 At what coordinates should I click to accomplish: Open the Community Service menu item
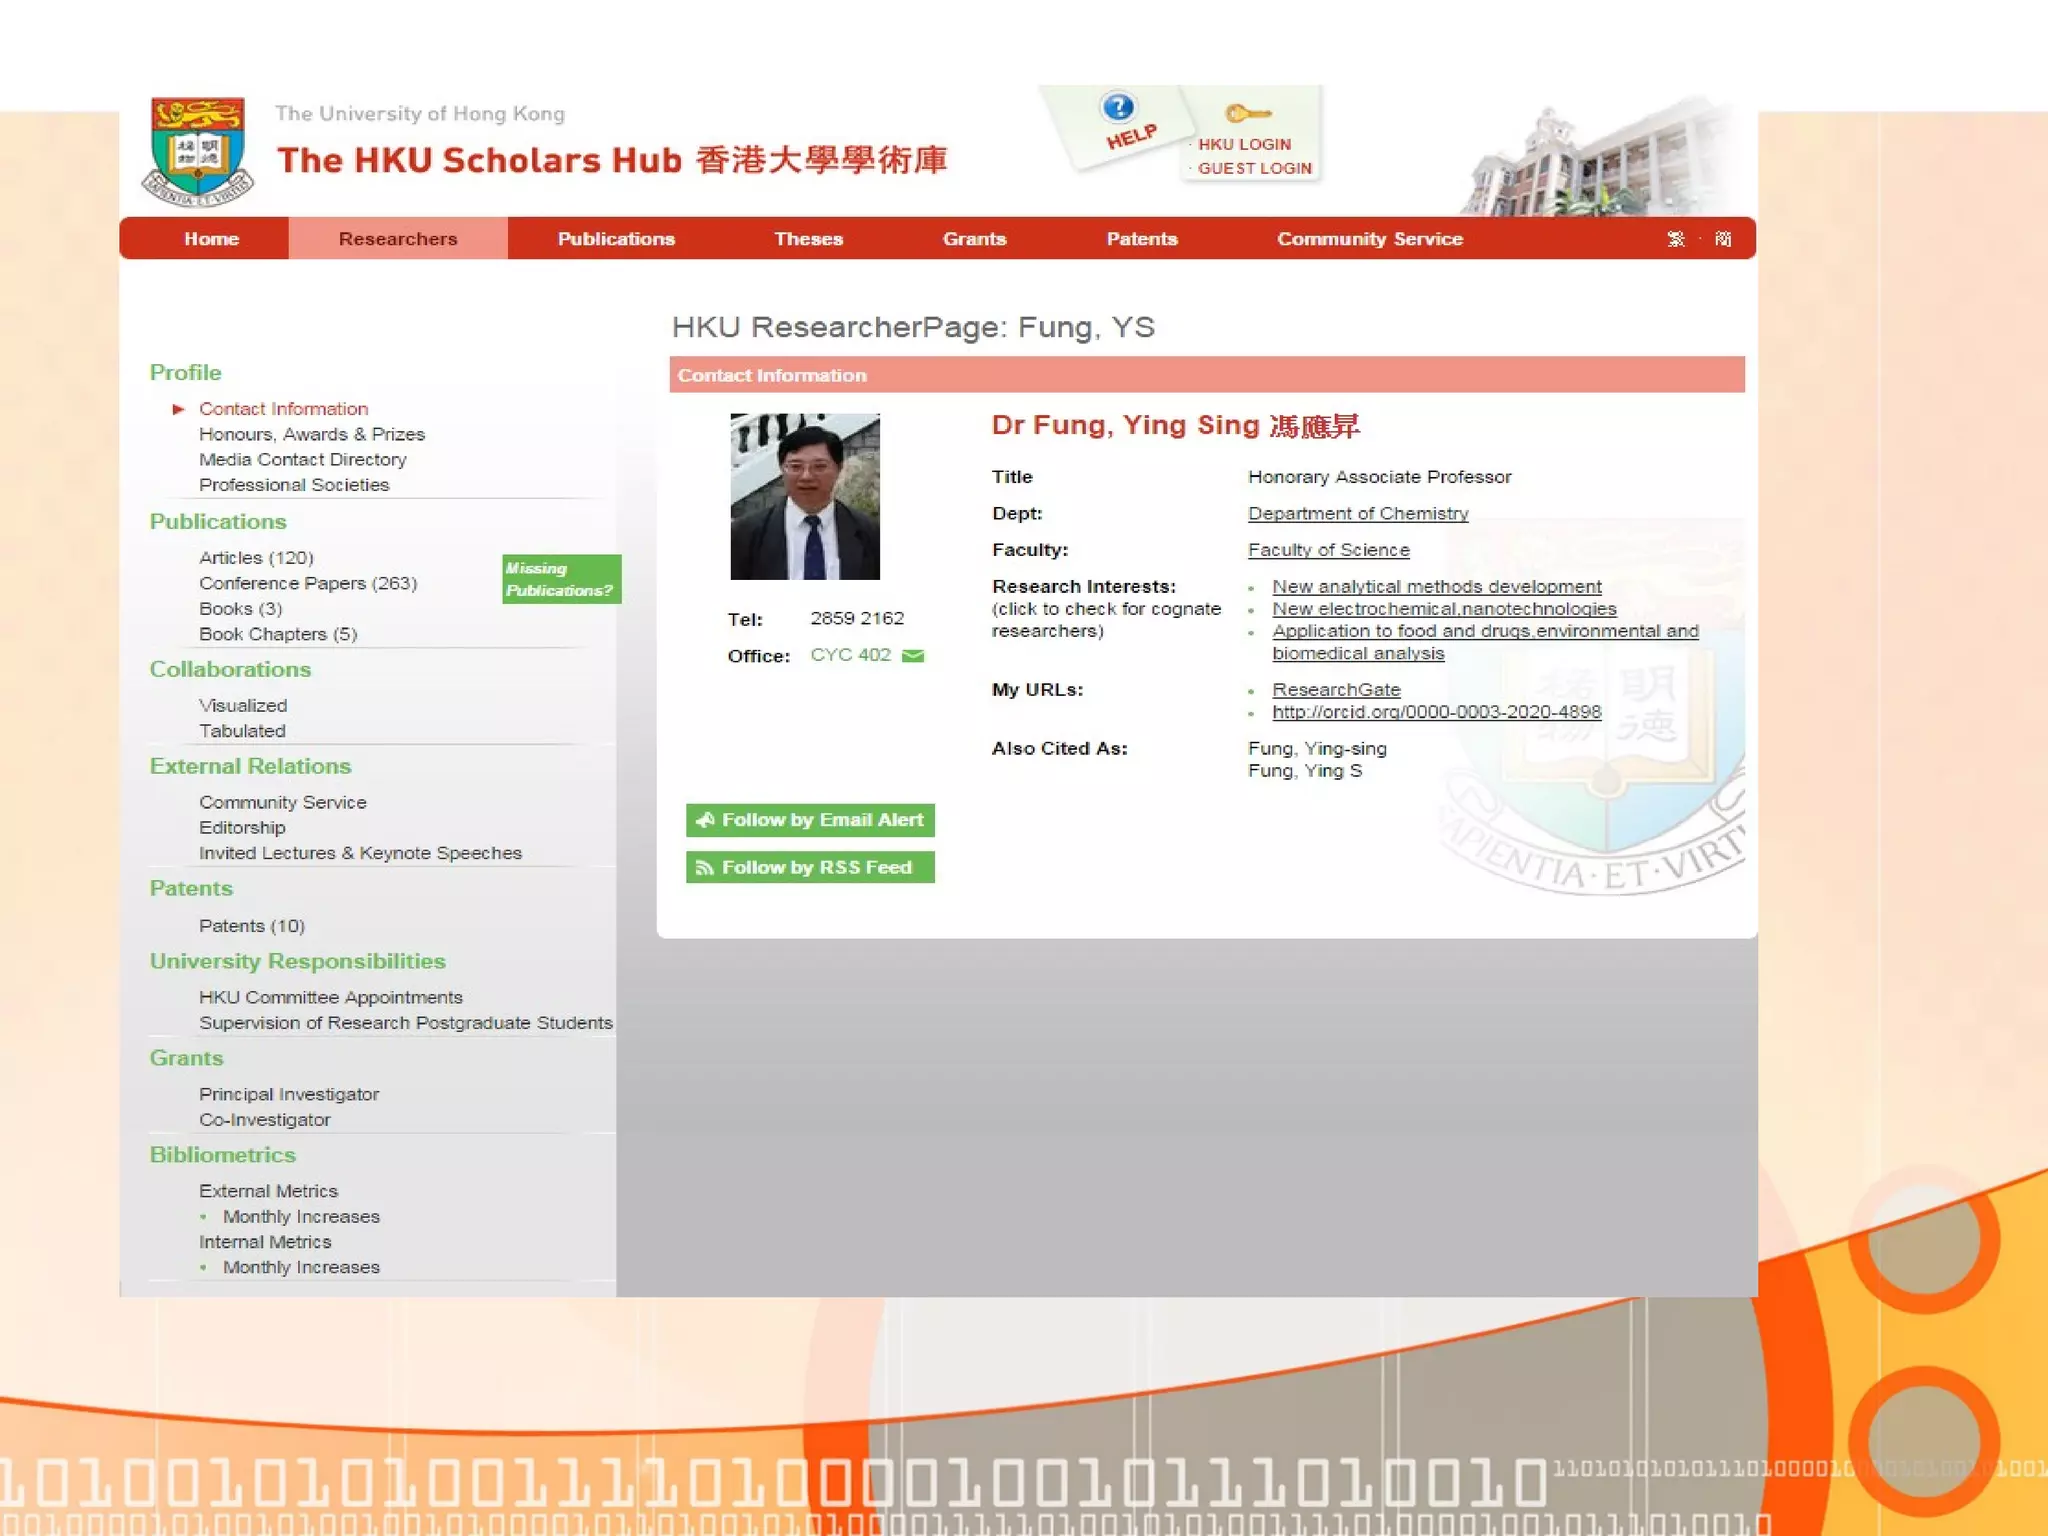tap(1369, 239)
